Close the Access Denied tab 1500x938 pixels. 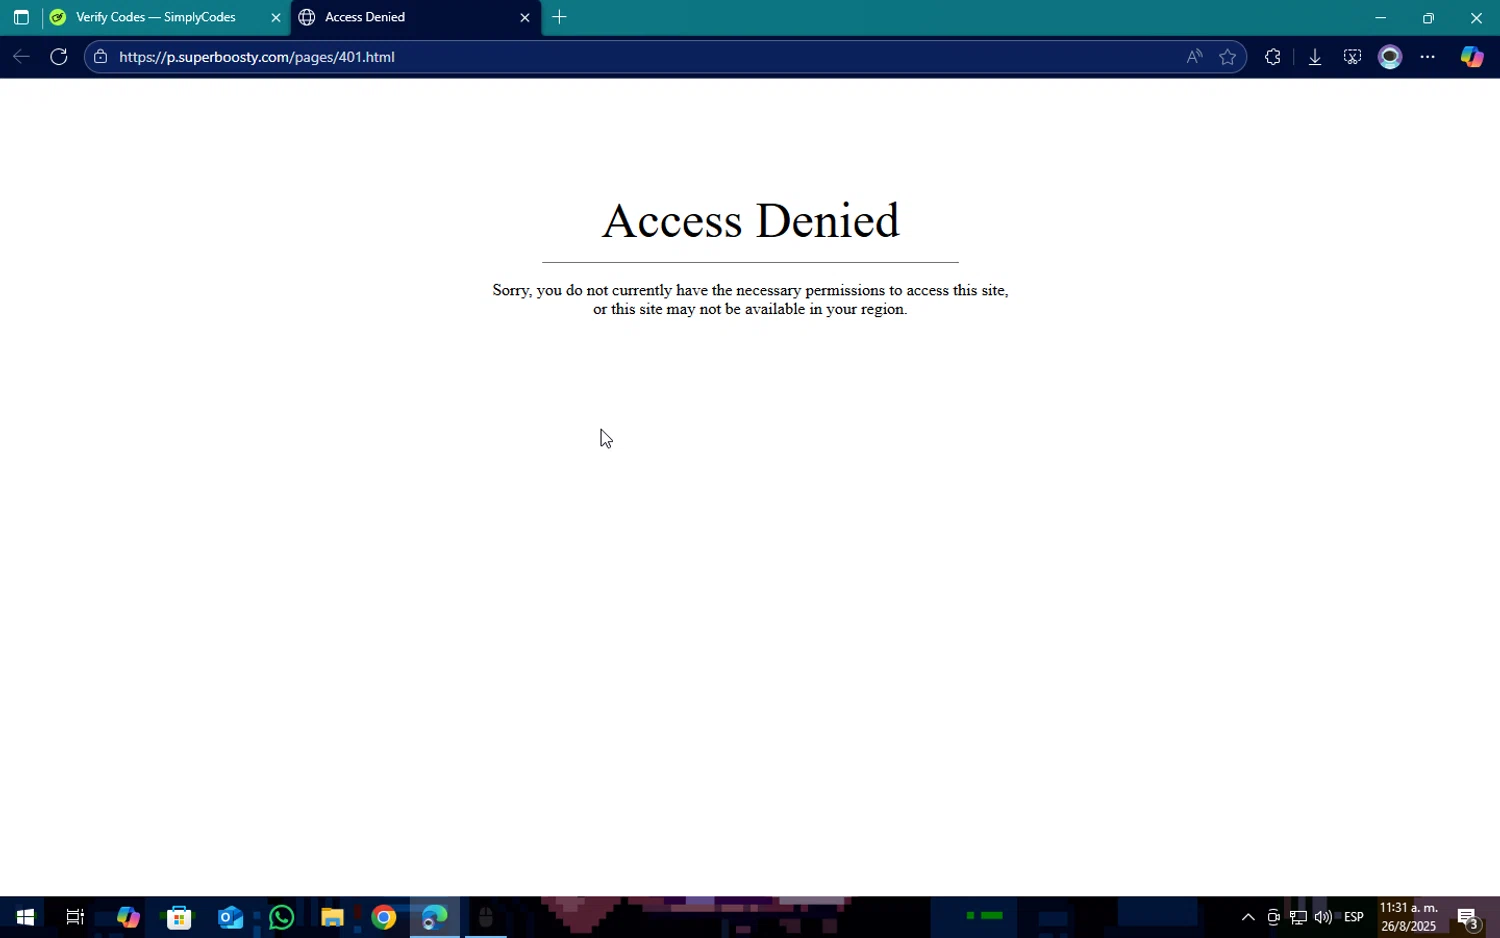point(525,17)
